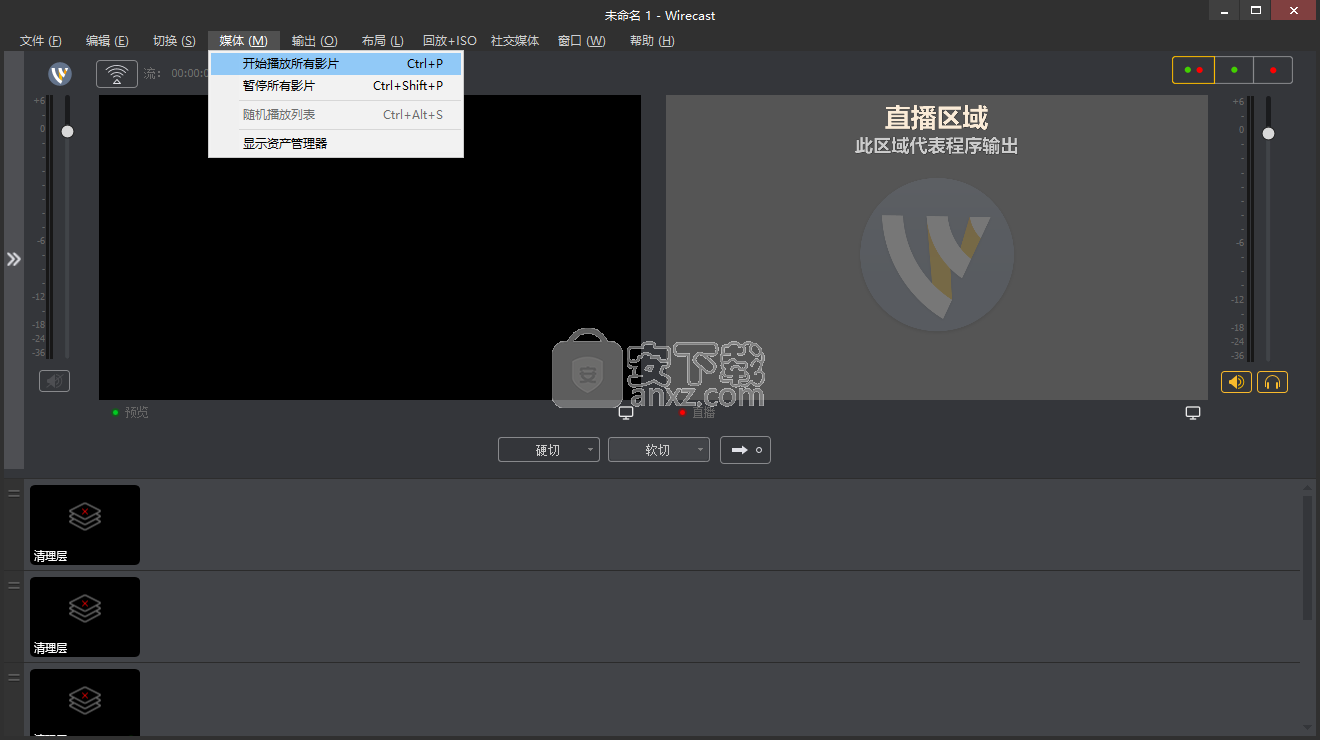The width and height of the screenshot is (1320, 740).
Task: Open the 布局 (L) menu
Action: [x=383, y=41]
